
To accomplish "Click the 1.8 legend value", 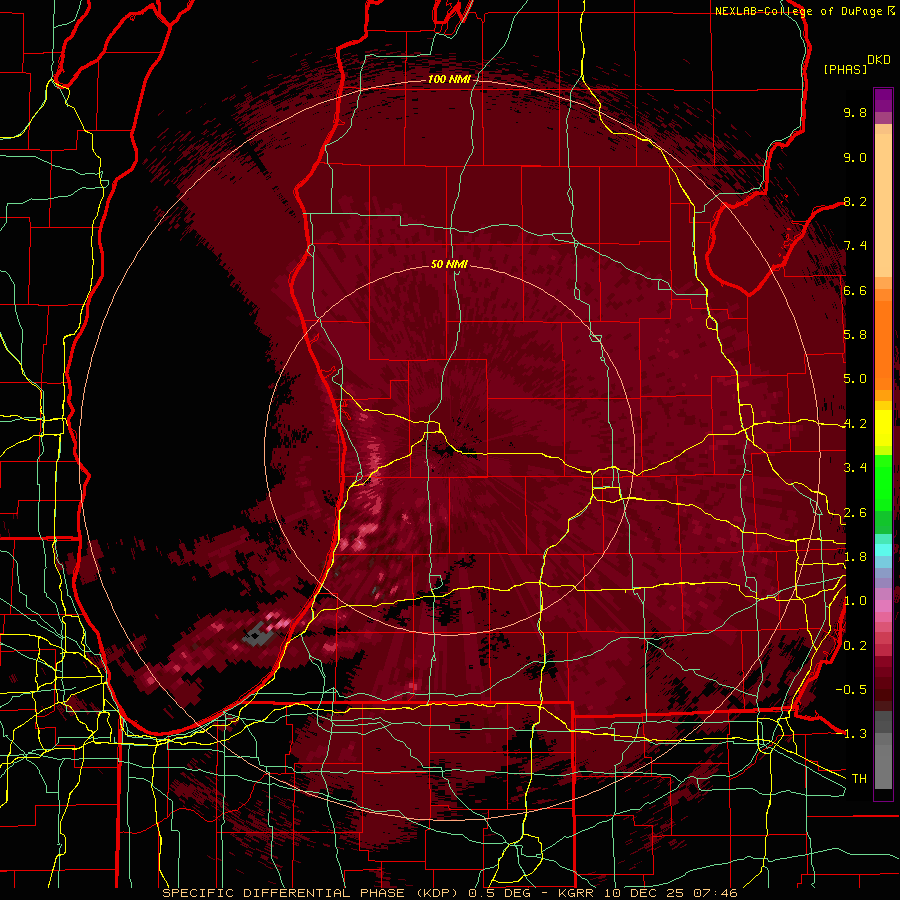I will [855, 557].
